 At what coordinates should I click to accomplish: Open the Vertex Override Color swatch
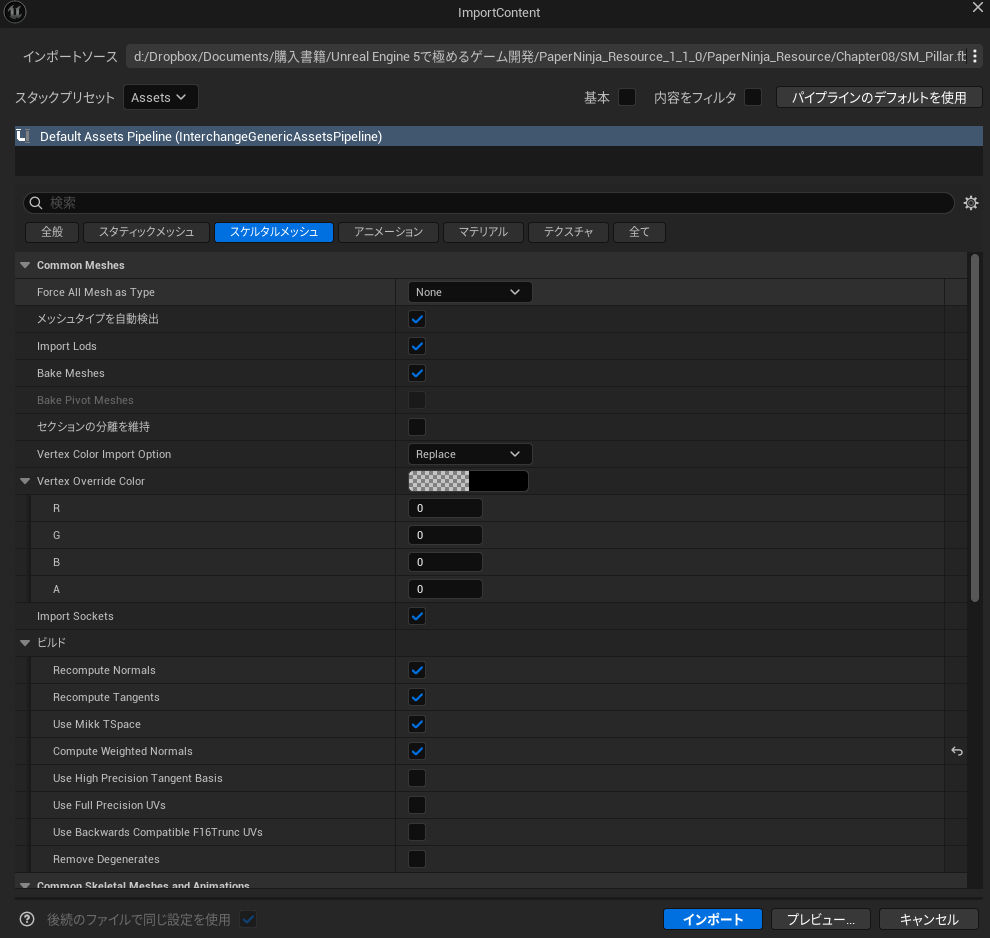(x=468, y=481)
